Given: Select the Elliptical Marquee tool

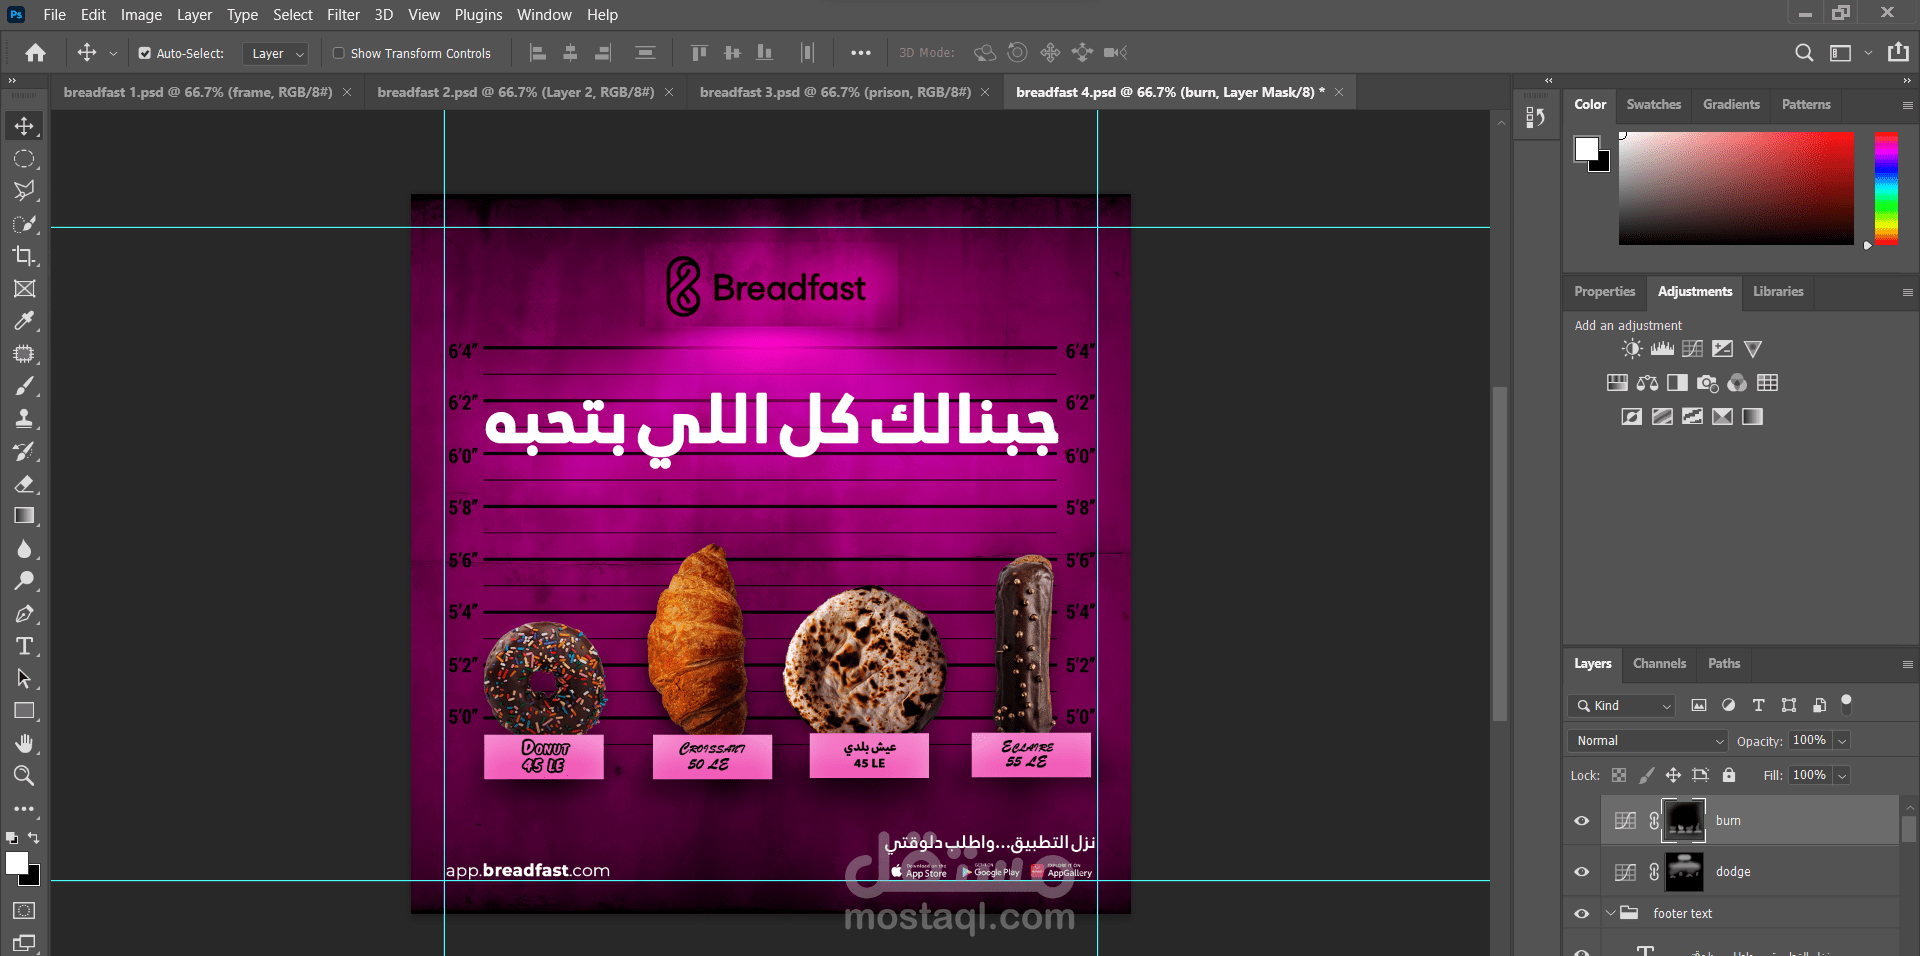Looking at the screenshot, I should point(24,159).
